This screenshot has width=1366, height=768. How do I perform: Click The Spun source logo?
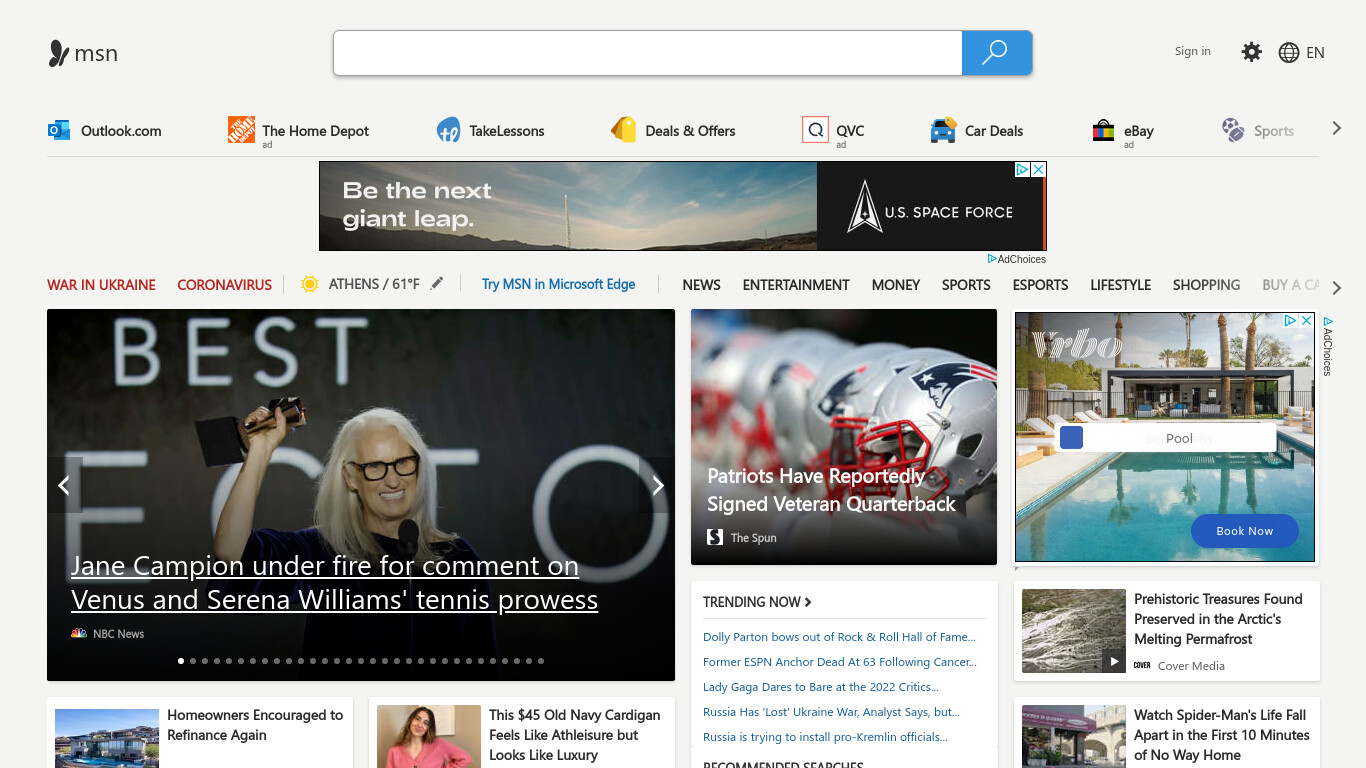tap(715, 538)
